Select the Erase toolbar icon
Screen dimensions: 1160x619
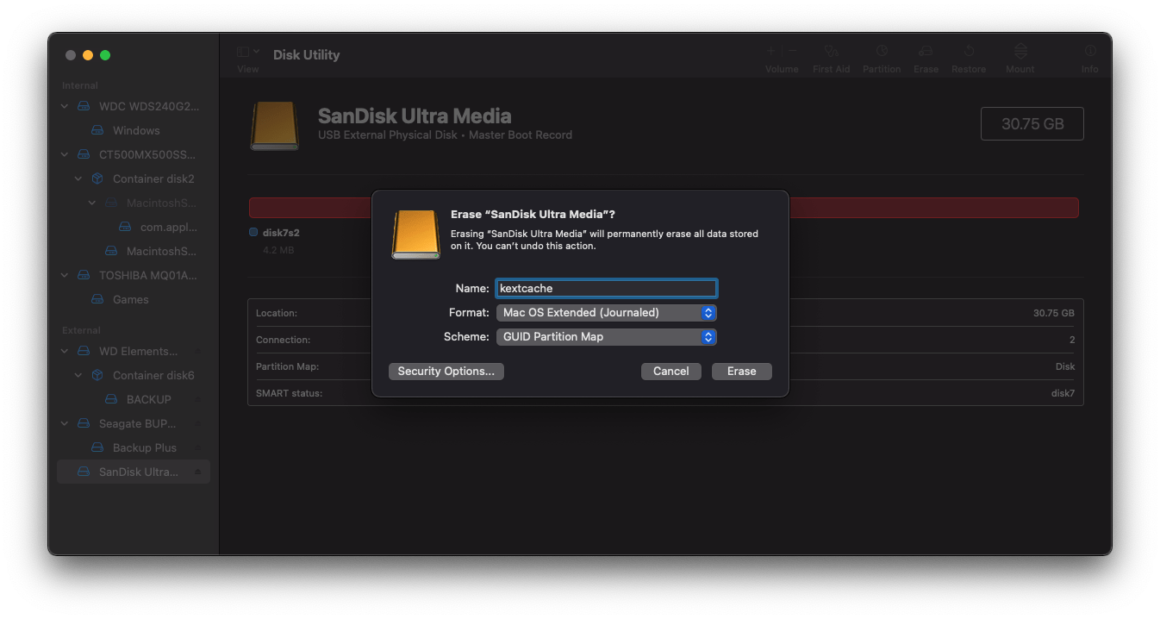tap(925, 52)
